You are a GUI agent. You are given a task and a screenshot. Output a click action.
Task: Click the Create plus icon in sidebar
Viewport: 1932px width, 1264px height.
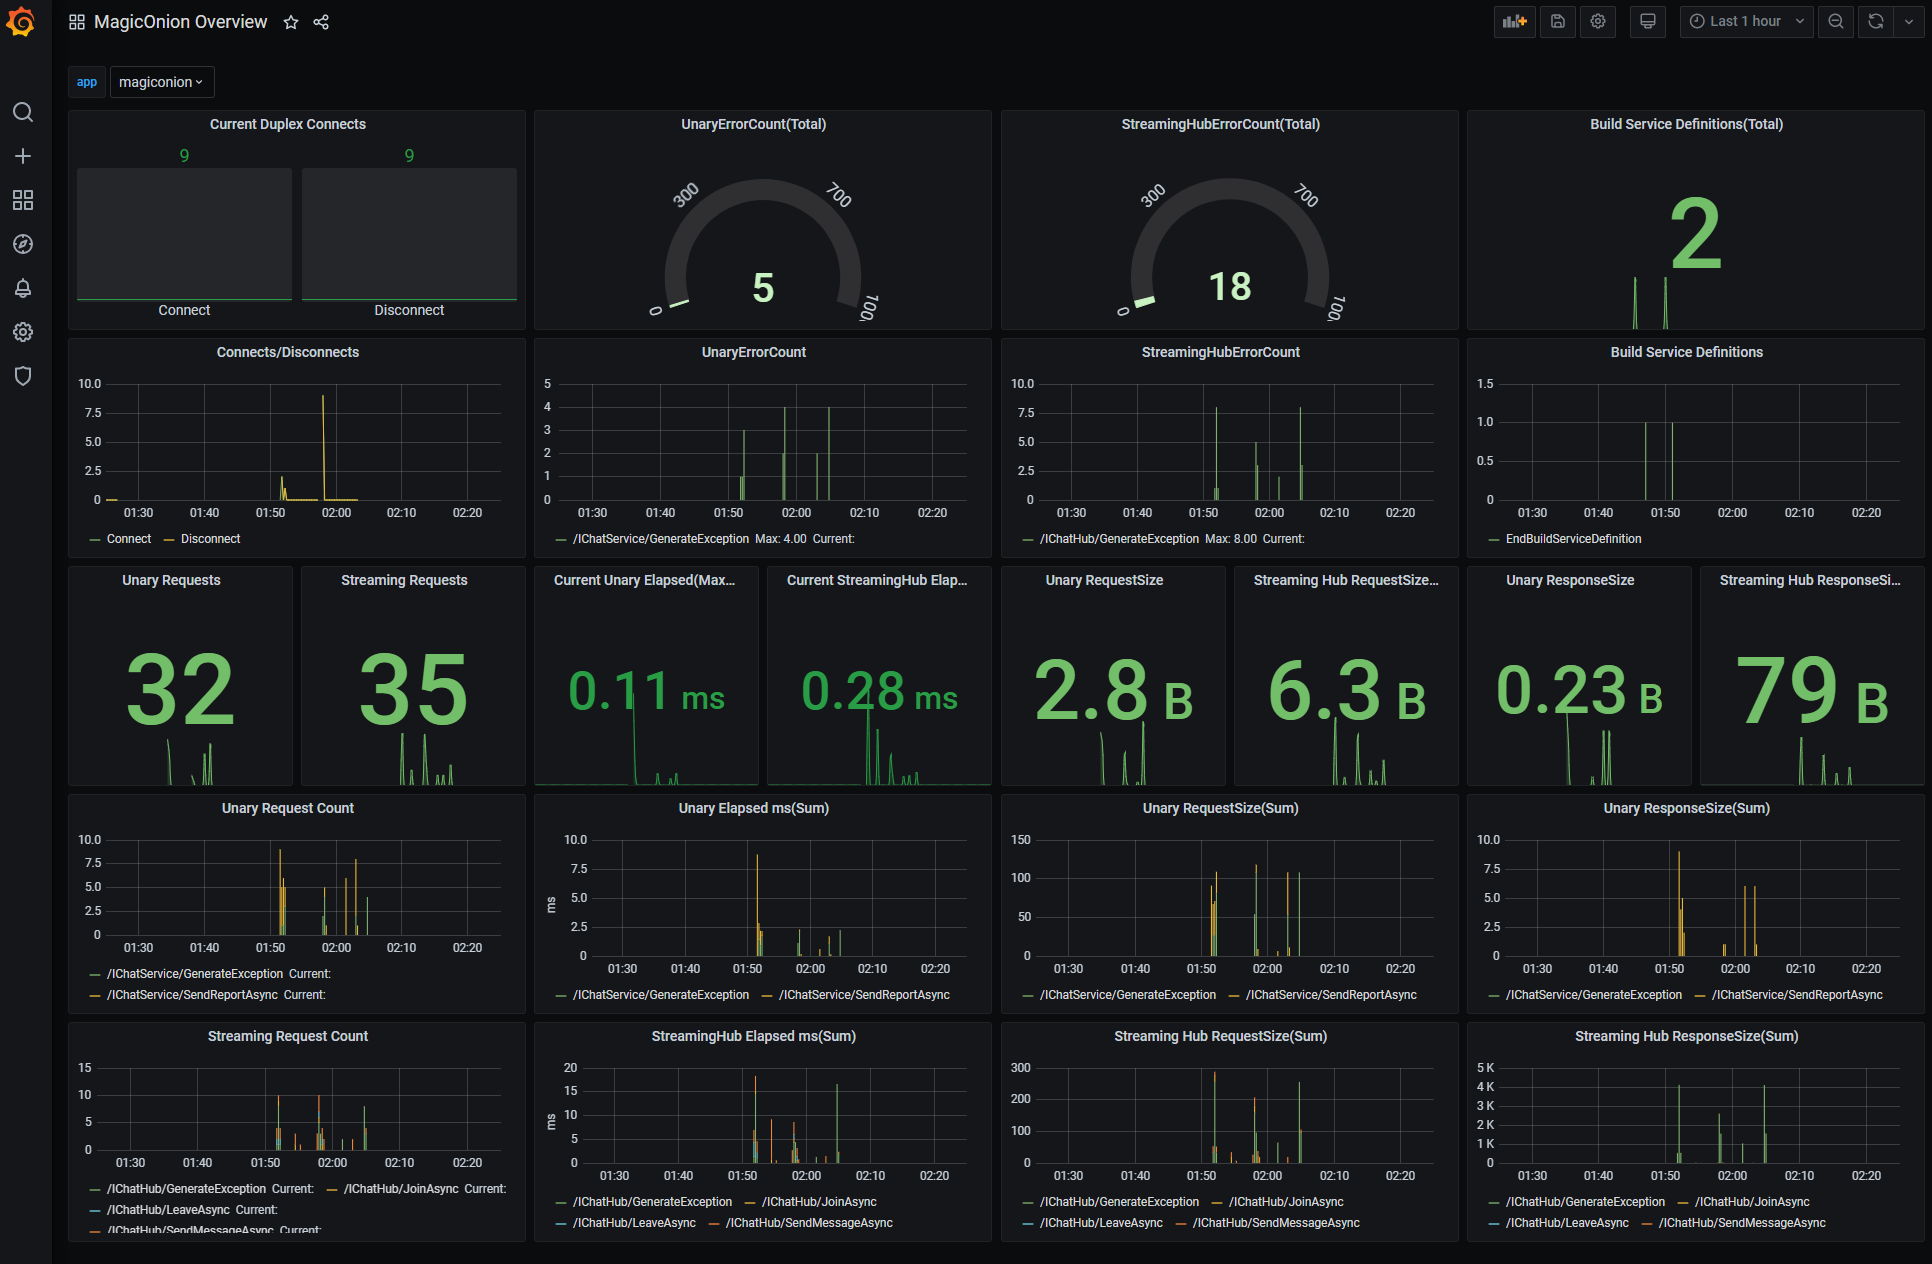[23, 156]
